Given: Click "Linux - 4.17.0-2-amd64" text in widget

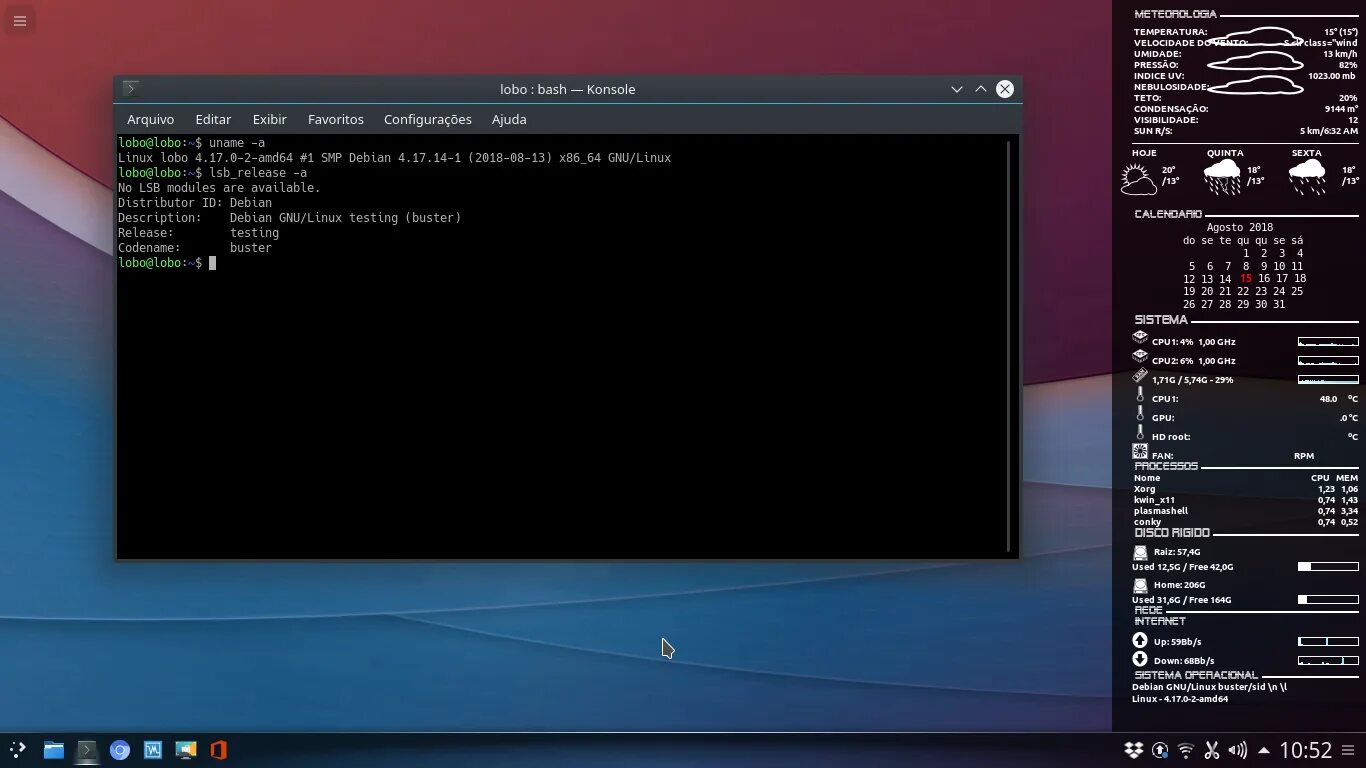Looking at the screenshot, I should [1180, 699].
